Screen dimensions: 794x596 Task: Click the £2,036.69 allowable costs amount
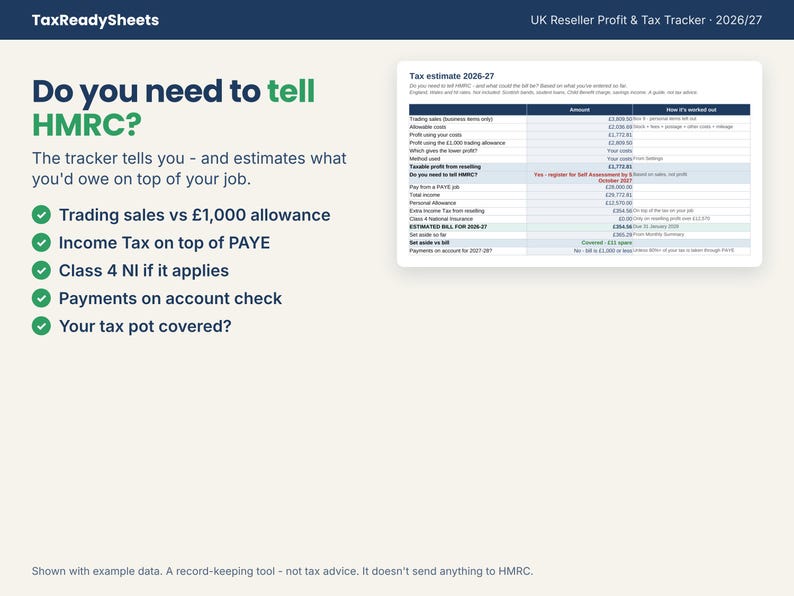[620, 127]
